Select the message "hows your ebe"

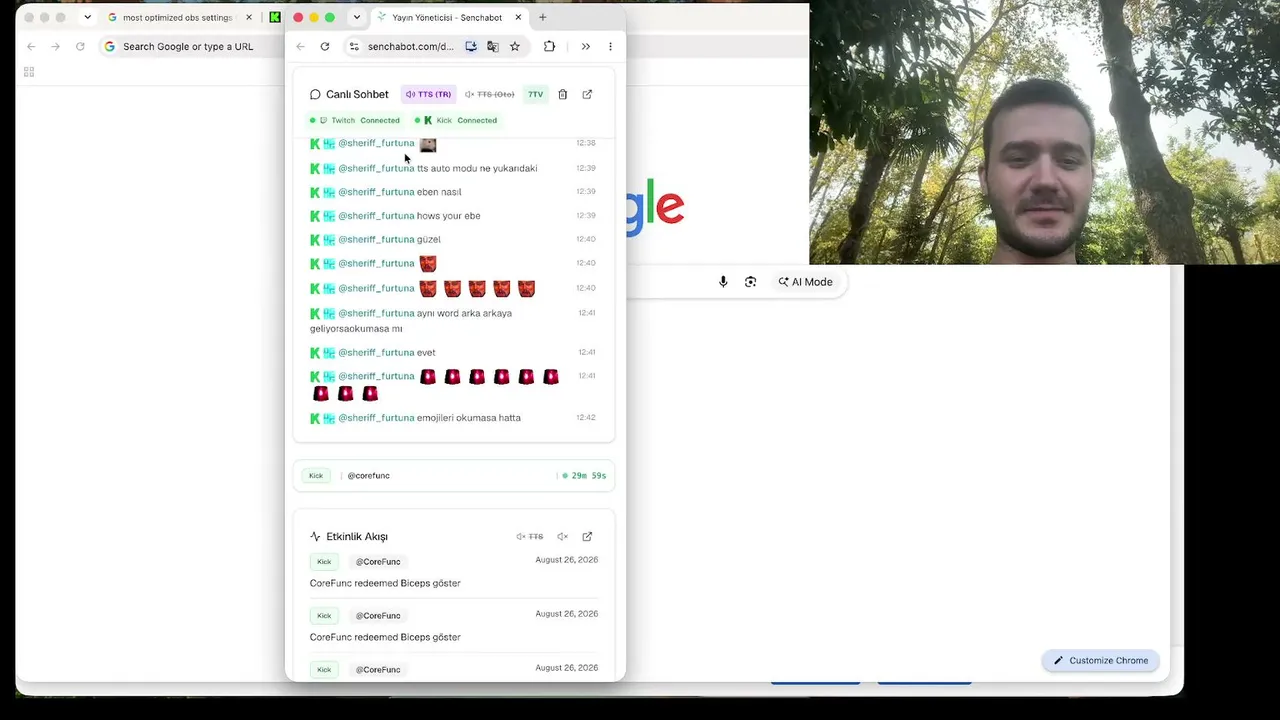tap(449, 216)
